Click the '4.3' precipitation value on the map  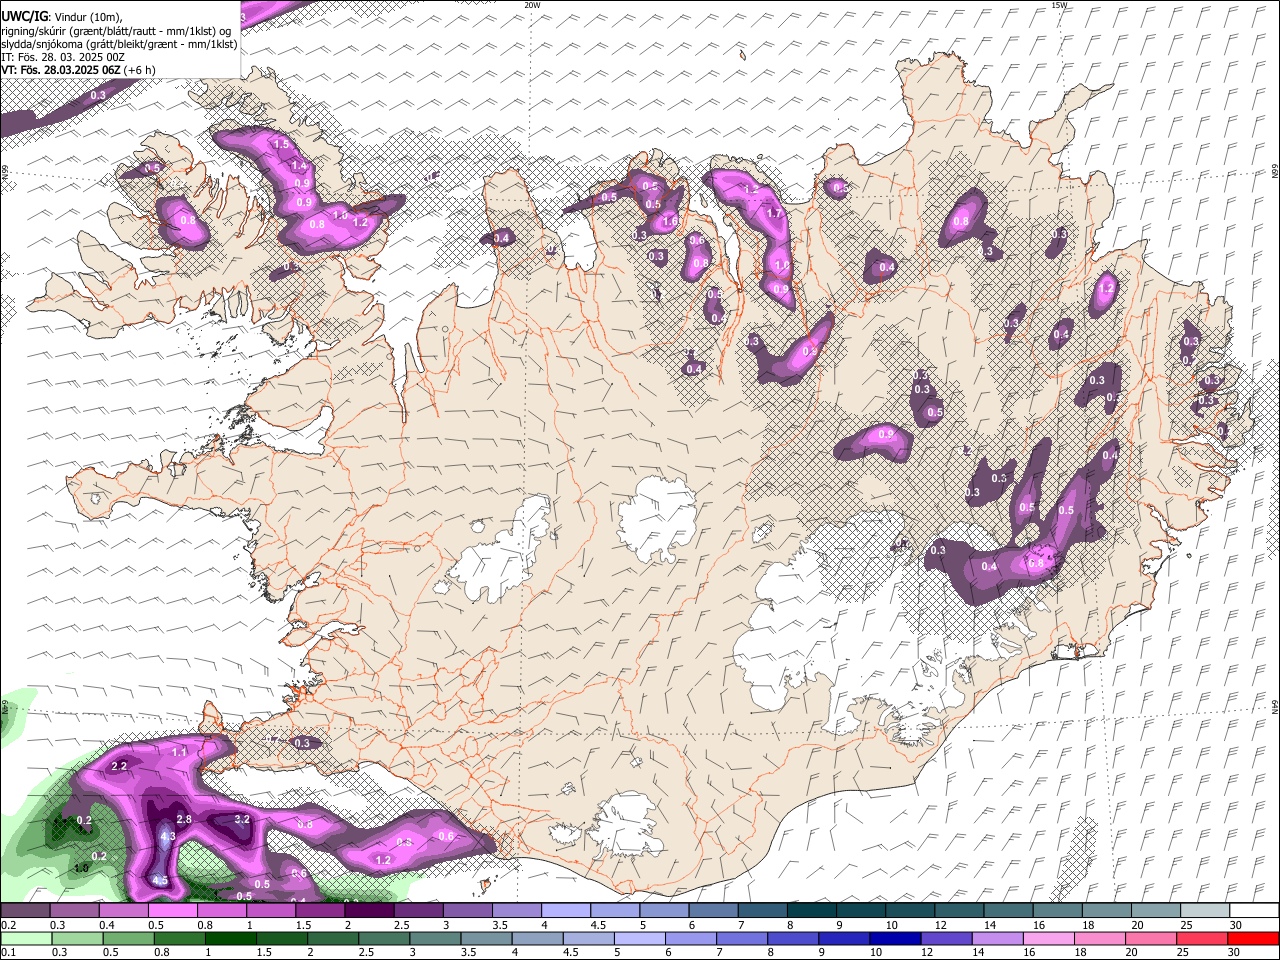point(168,837)
